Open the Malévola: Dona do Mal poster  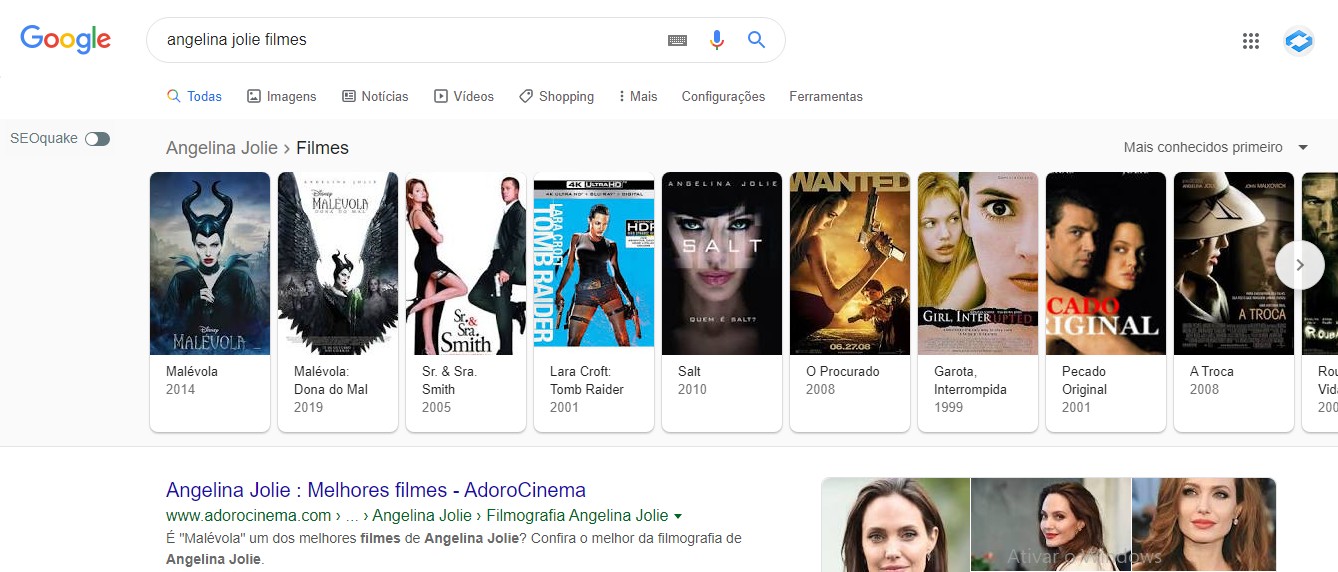(338, 263)
